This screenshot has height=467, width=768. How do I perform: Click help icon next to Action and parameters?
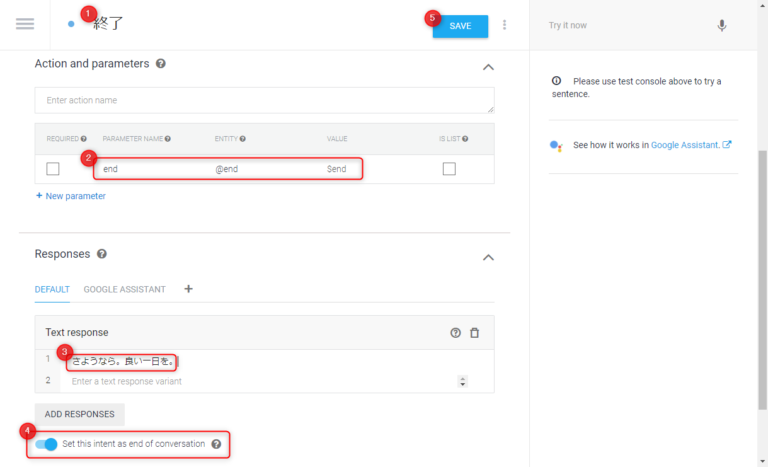coord(161,64)
